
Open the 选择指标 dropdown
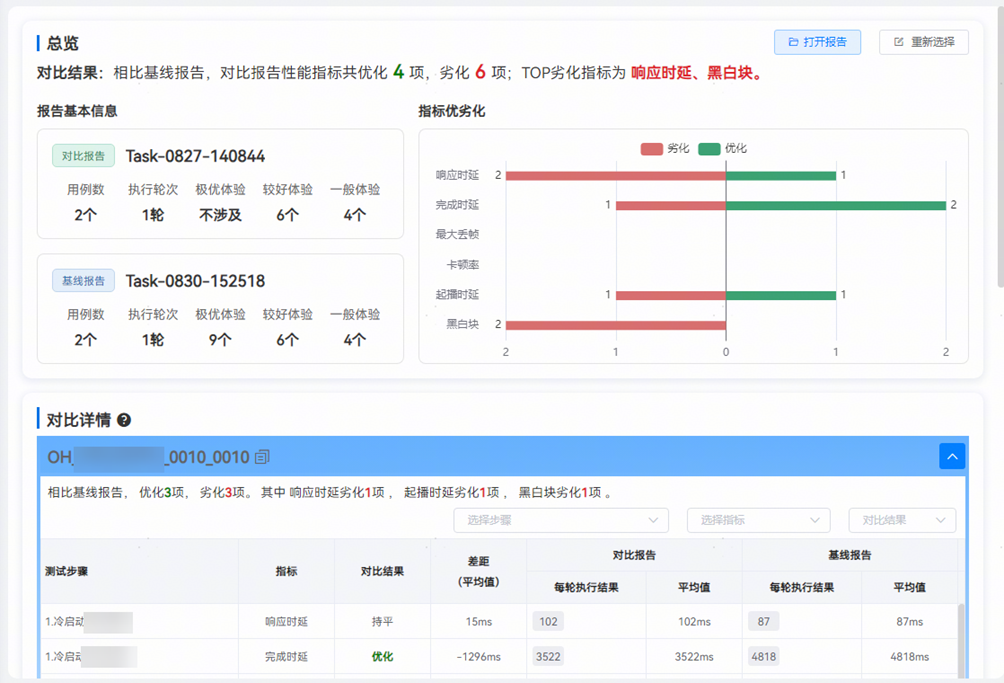(x=758, y=520)
